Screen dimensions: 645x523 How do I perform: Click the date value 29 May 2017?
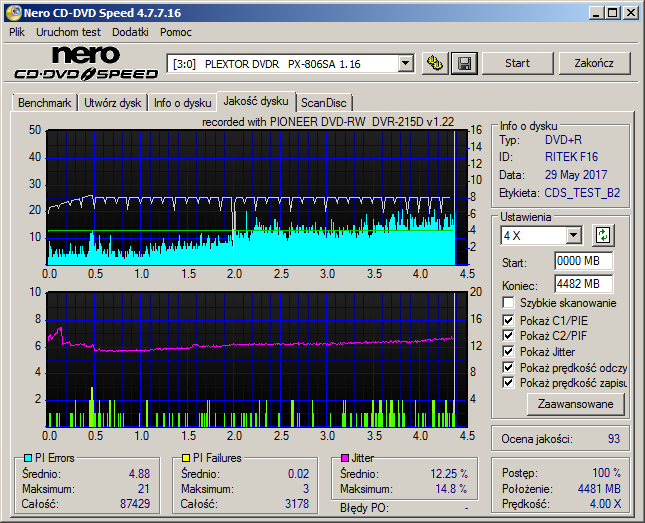[576, 175]
